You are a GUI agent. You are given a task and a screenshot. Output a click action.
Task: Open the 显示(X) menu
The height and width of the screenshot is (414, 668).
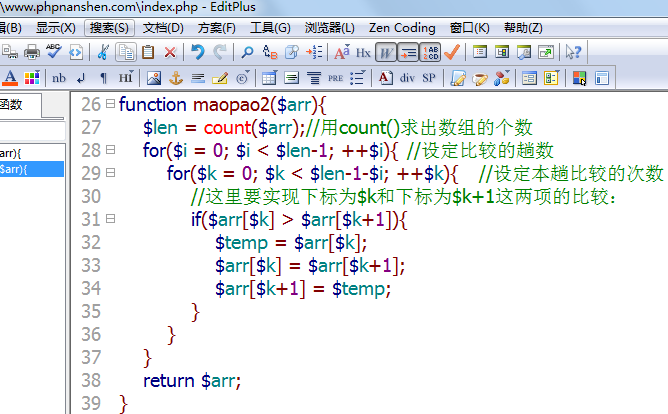click(x=56, y=28)
